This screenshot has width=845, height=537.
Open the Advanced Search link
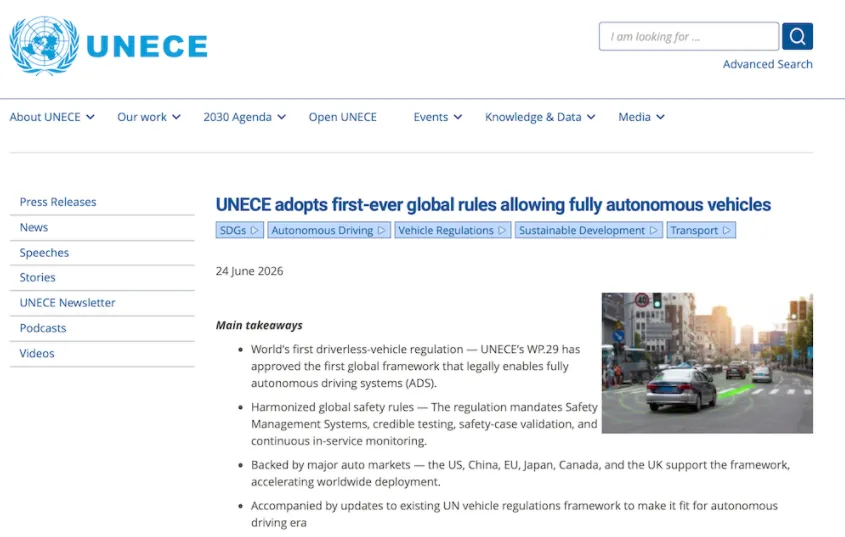click(767, 64)
